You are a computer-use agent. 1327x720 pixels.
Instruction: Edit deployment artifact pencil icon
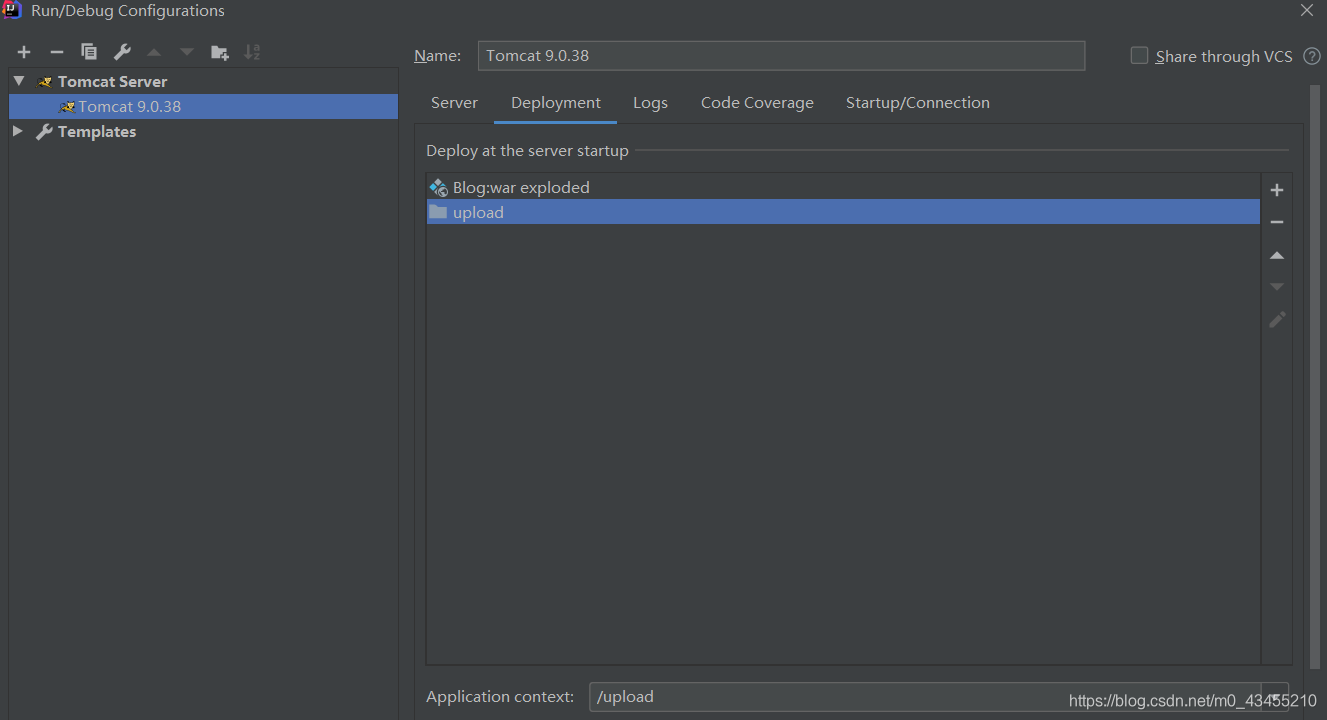1277,320
